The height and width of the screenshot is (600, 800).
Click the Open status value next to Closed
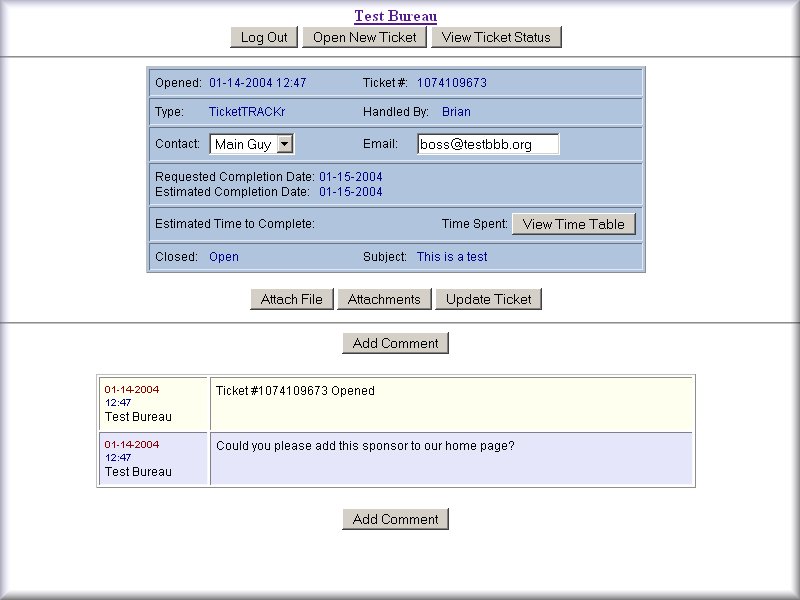(224, 257)
